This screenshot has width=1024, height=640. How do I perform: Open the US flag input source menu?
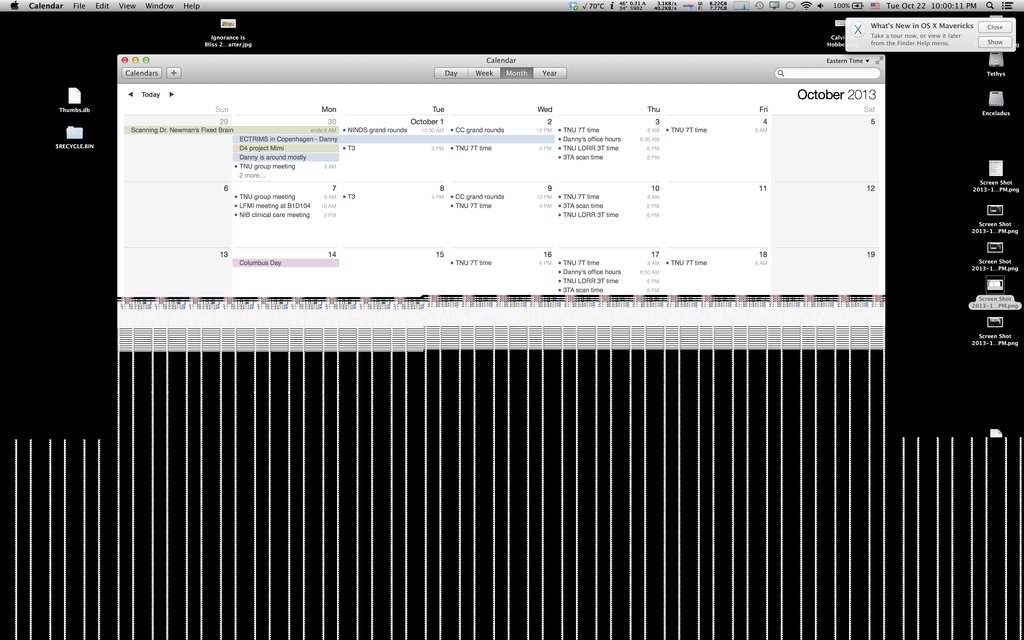875,6
